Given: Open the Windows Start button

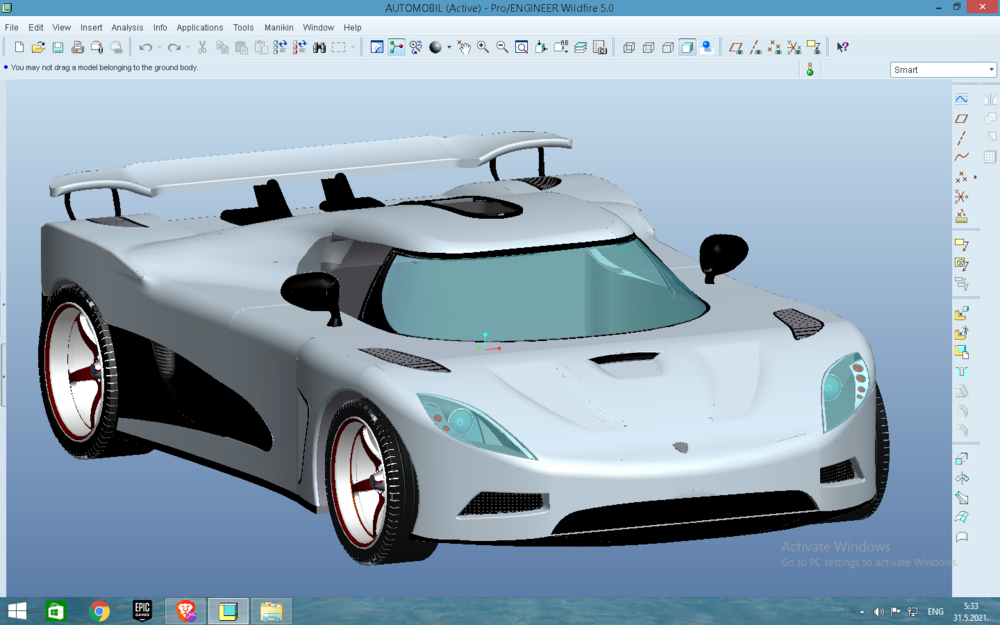Looking at the screenshot, I should pos(17,611).
